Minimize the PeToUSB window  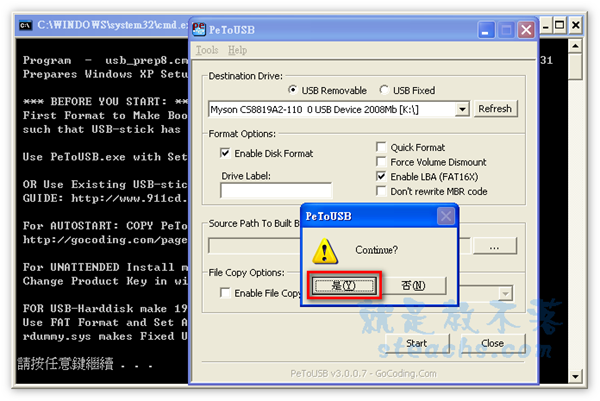pyautogui.click(x=486, y=29)
